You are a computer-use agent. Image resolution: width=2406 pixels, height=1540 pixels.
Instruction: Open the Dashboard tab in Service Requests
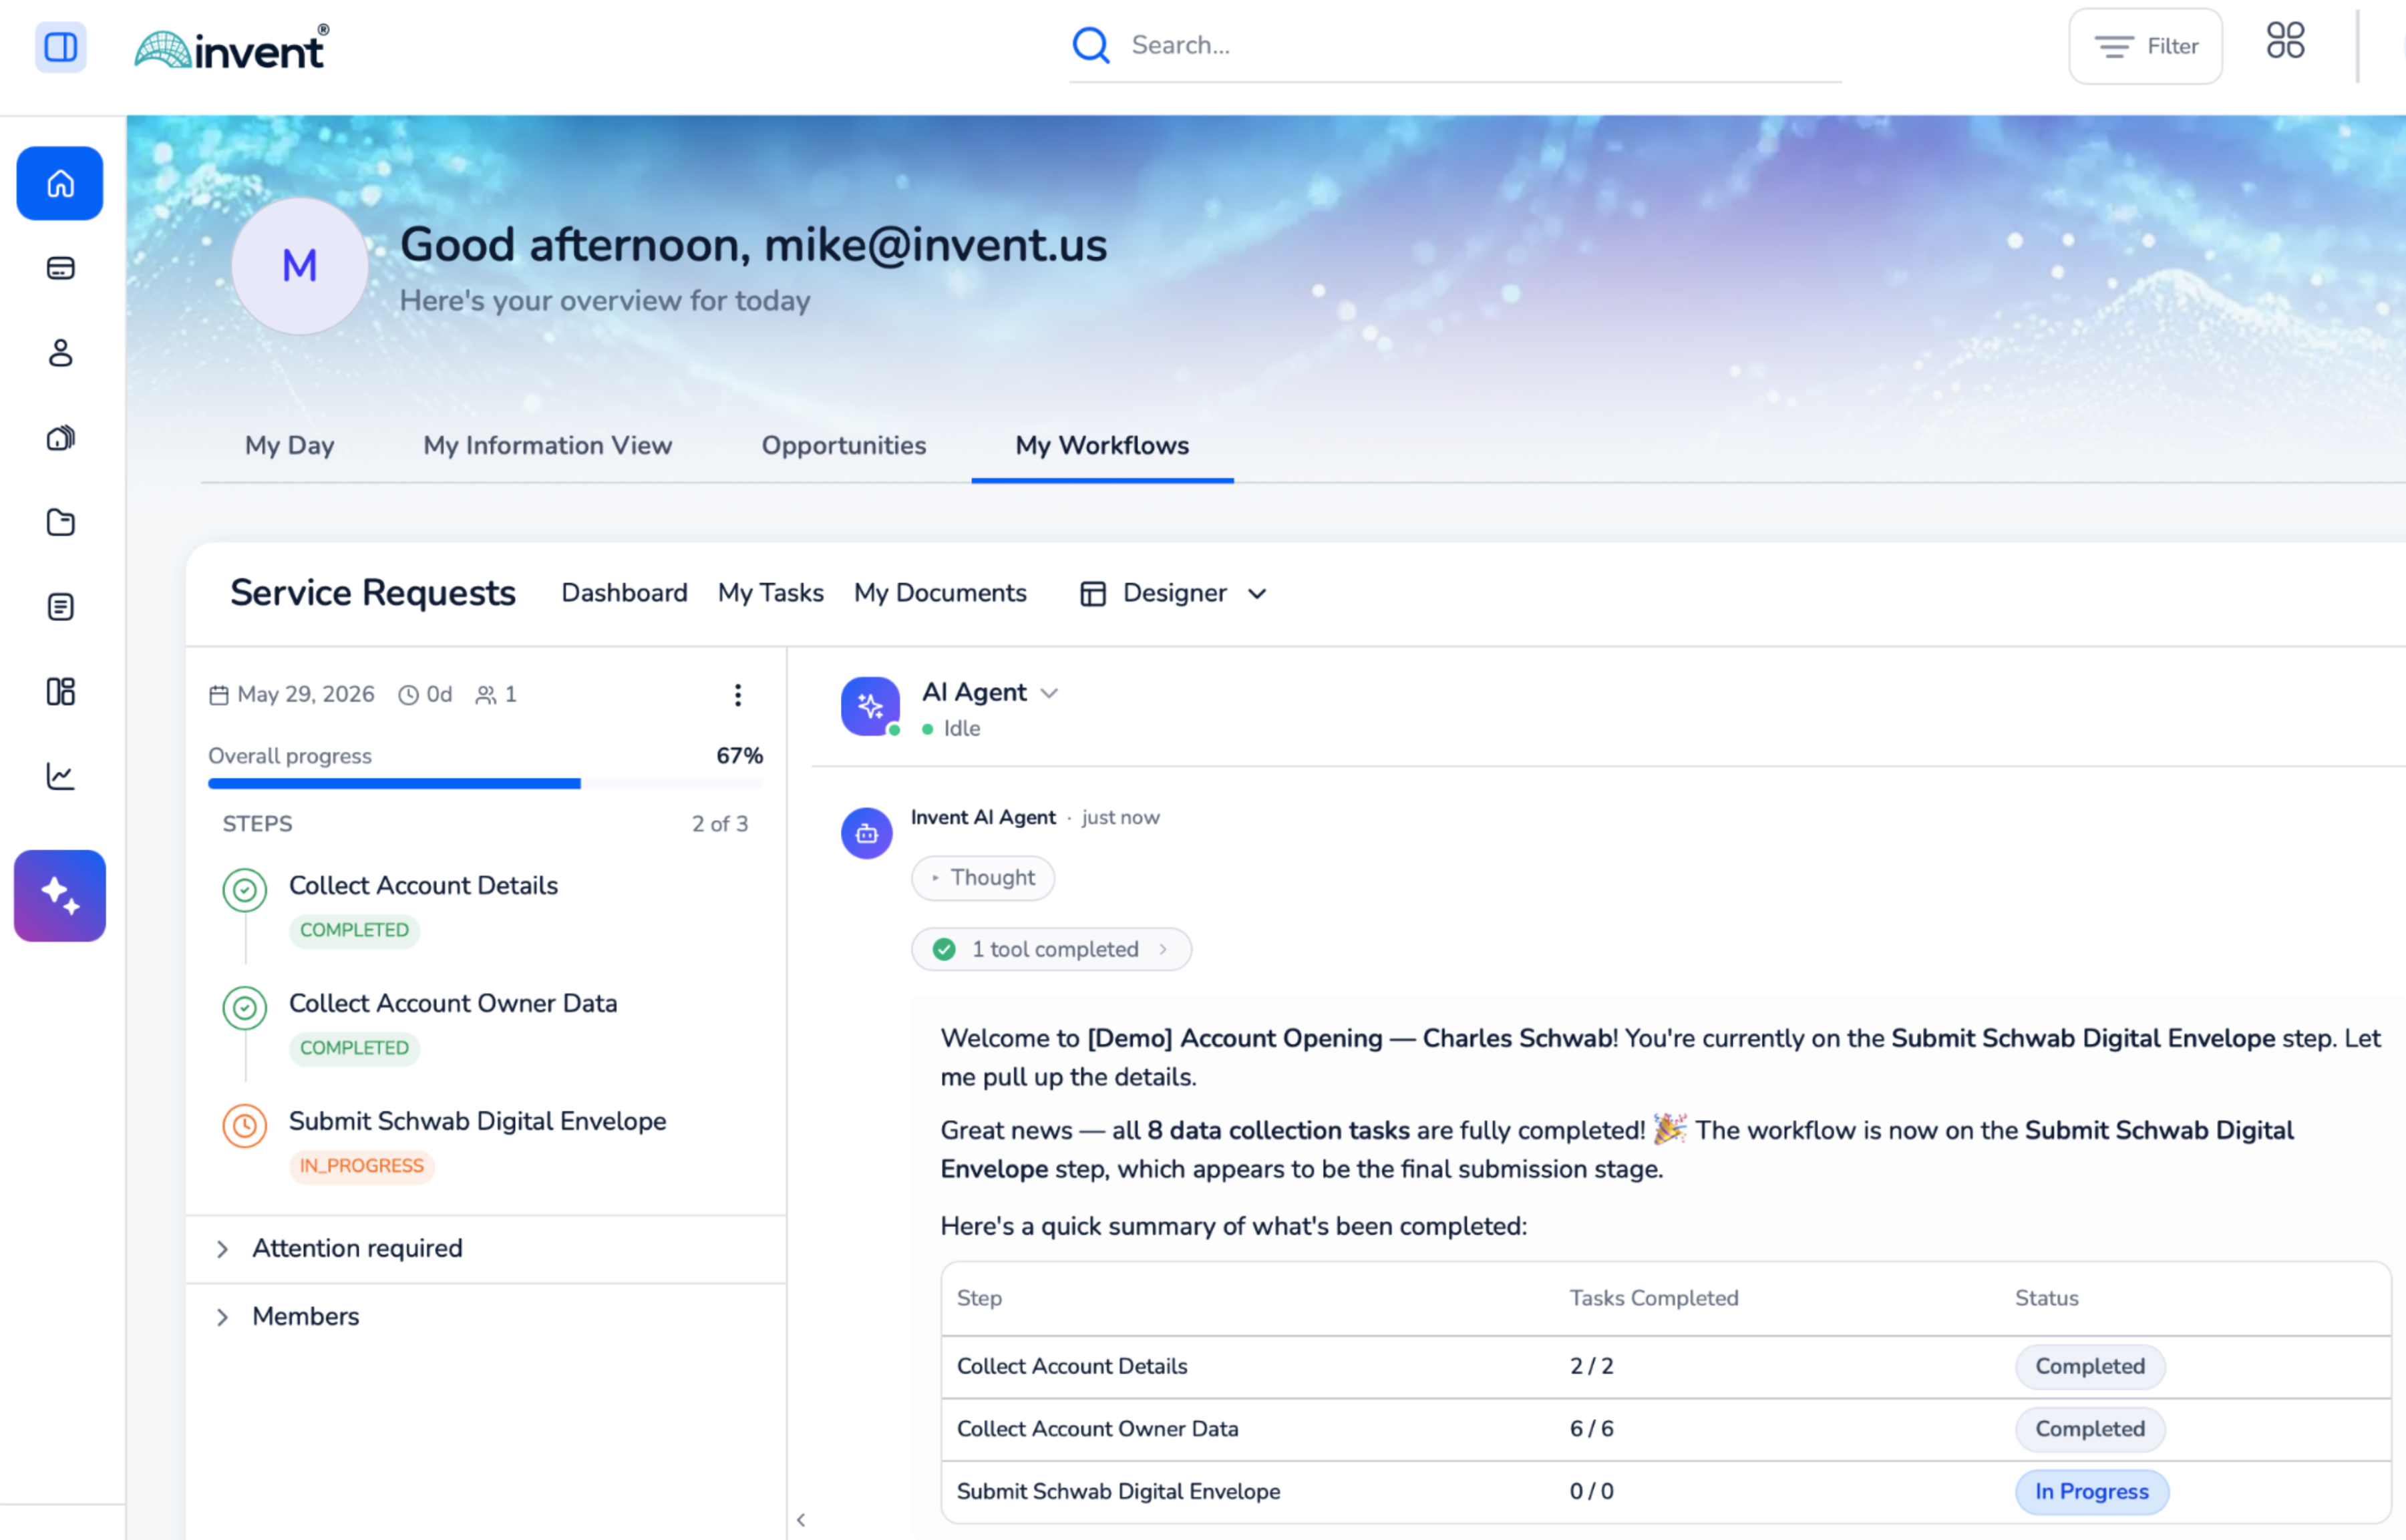[x=624, y=593]
